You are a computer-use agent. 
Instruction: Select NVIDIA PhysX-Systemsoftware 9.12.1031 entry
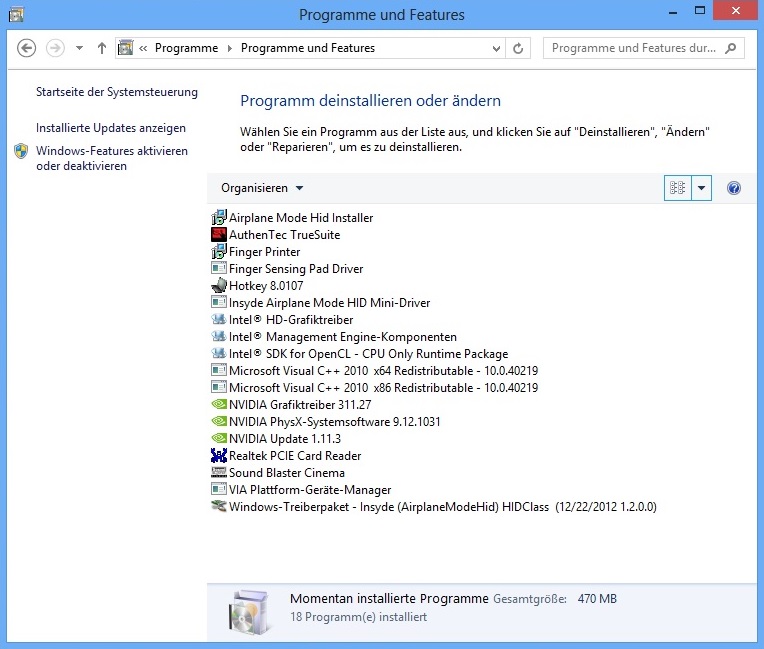(335, 421)
